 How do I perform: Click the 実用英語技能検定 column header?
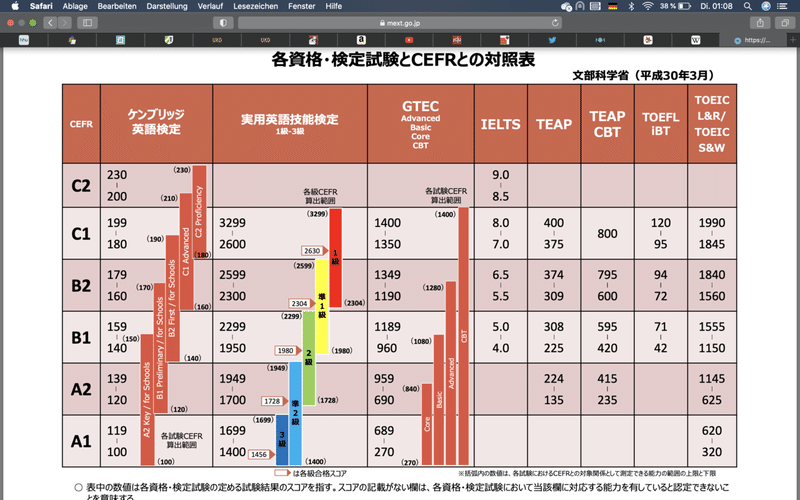[290, 124]
